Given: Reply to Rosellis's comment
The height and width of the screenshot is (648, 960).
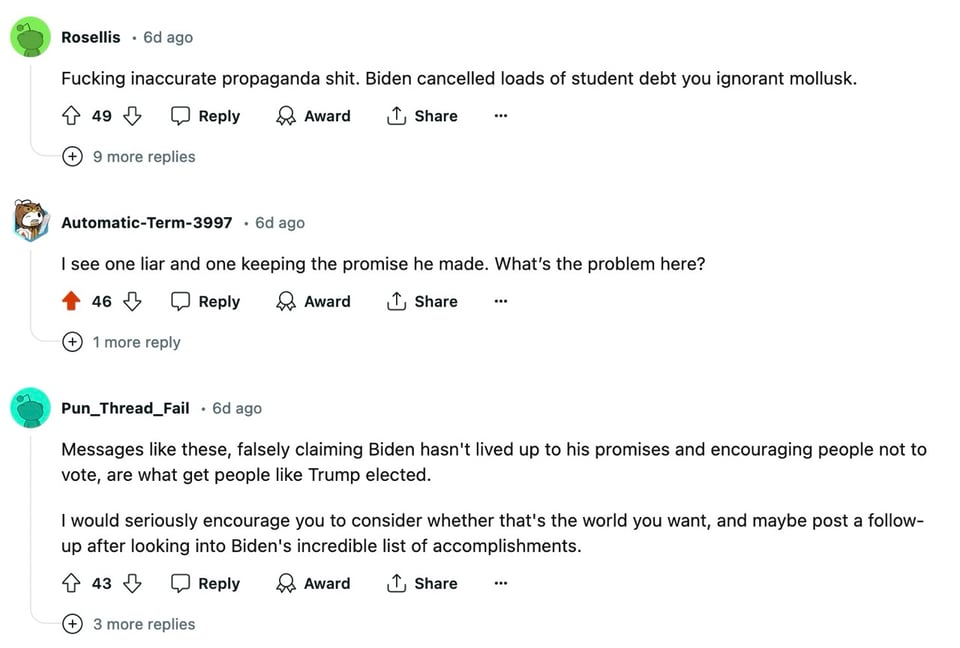Looking at the screenshot, I should coord(206,116).
